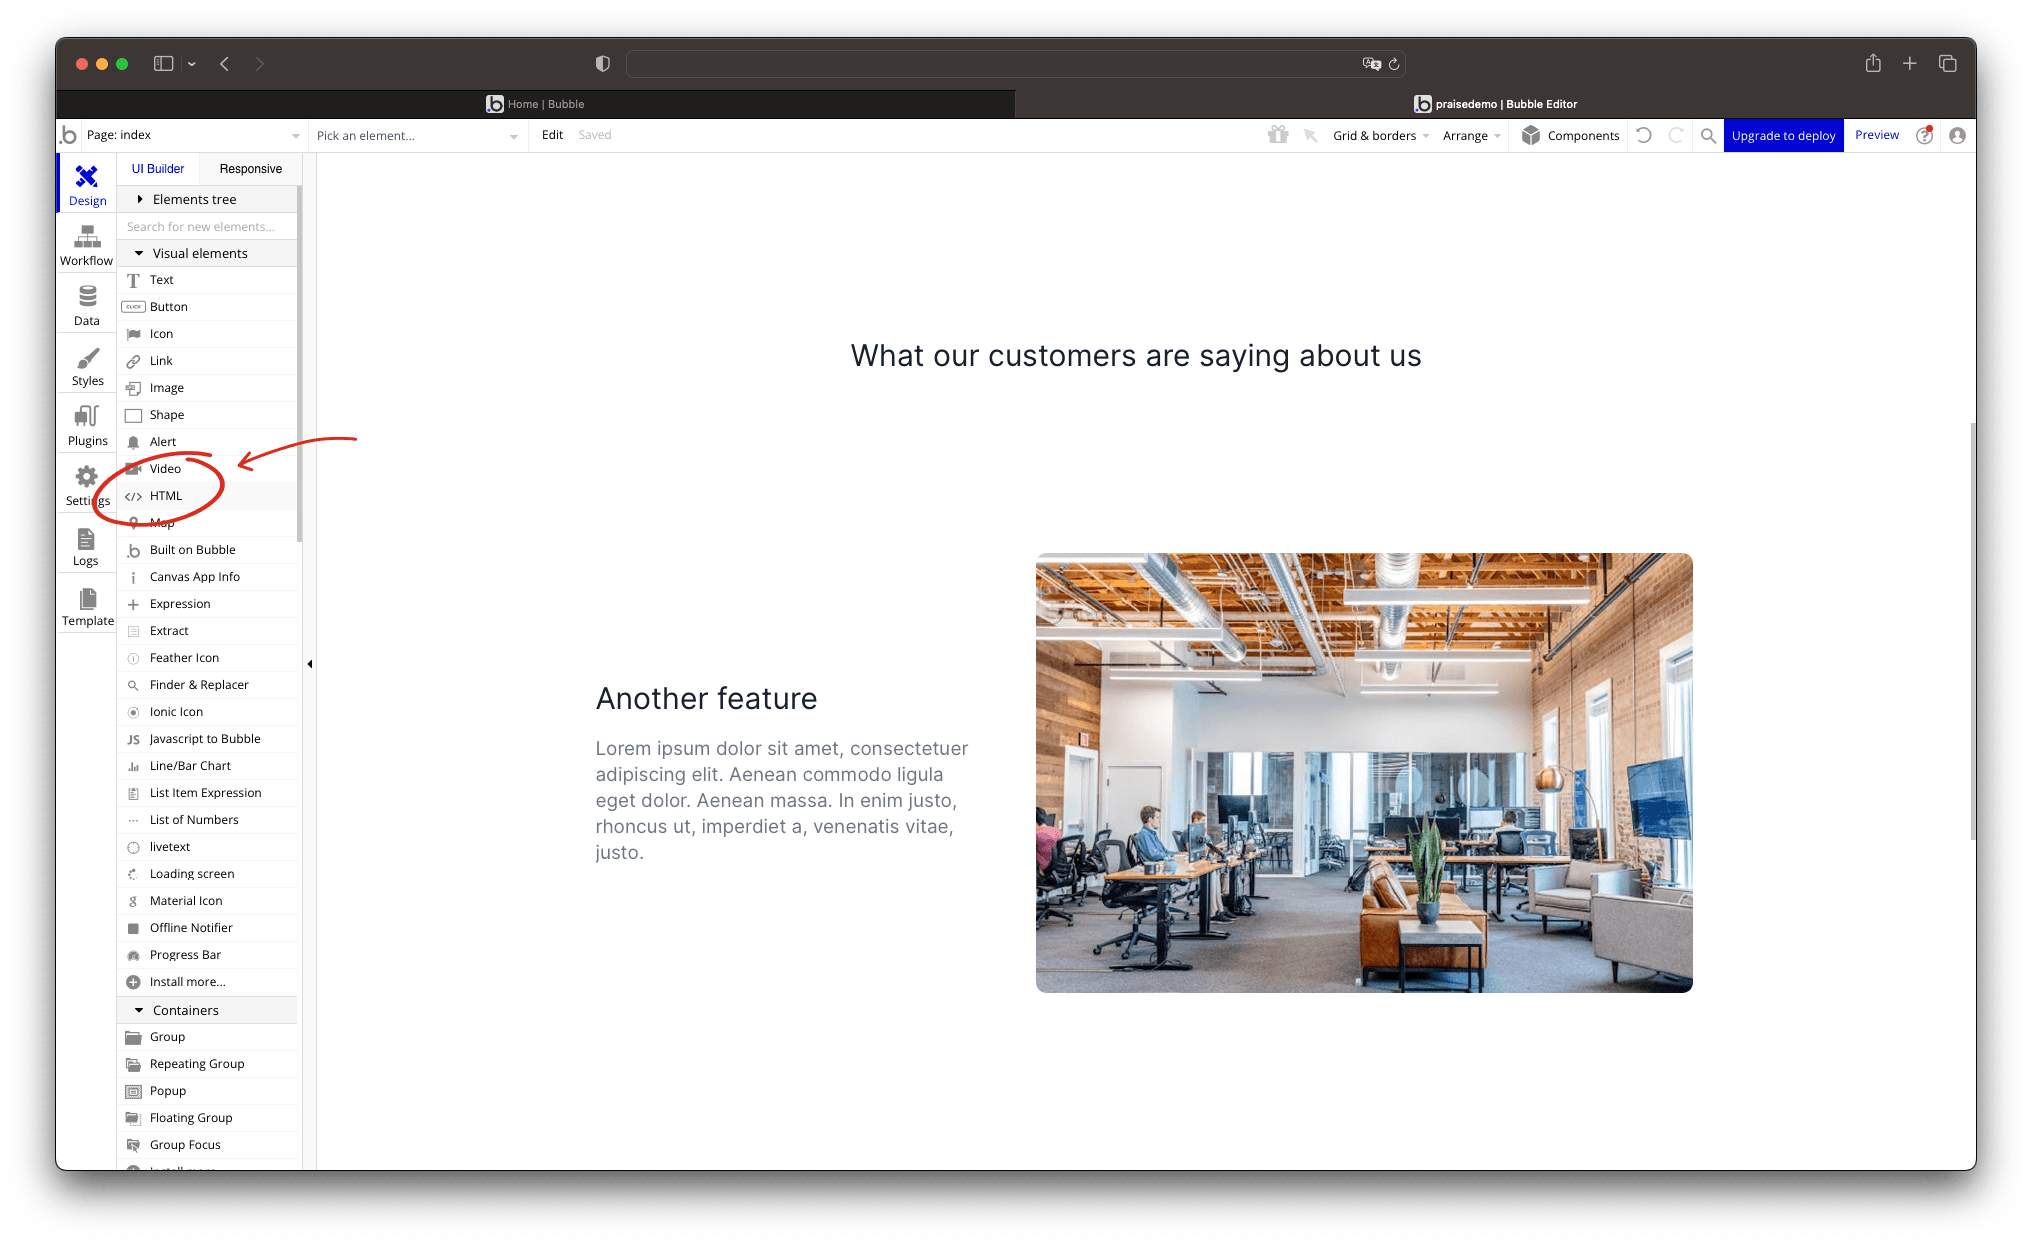The height and width of the screenshot is (1244, 2032).
Task: Open the Pick an element dropdown
Action: click(416, 135)
